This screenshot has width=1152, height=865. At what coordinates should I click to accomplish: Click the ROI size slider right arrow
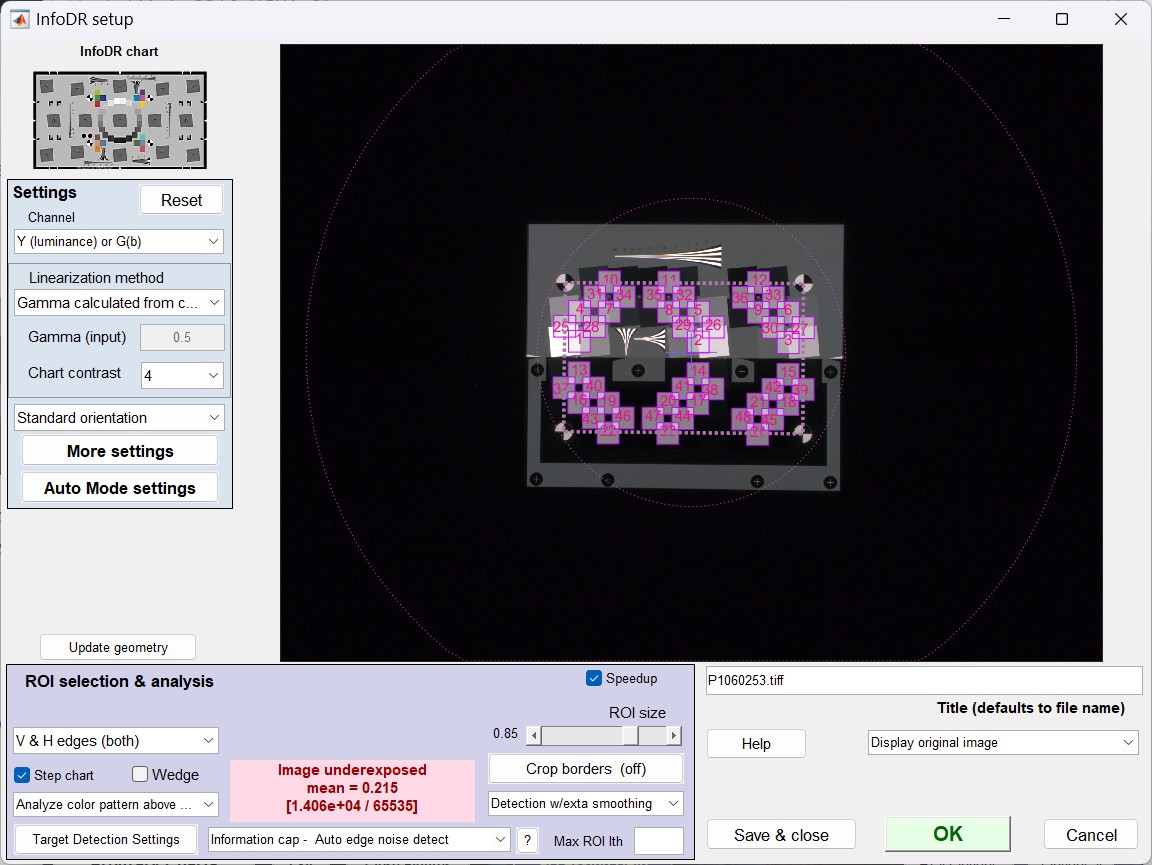(x=674, y=735)
